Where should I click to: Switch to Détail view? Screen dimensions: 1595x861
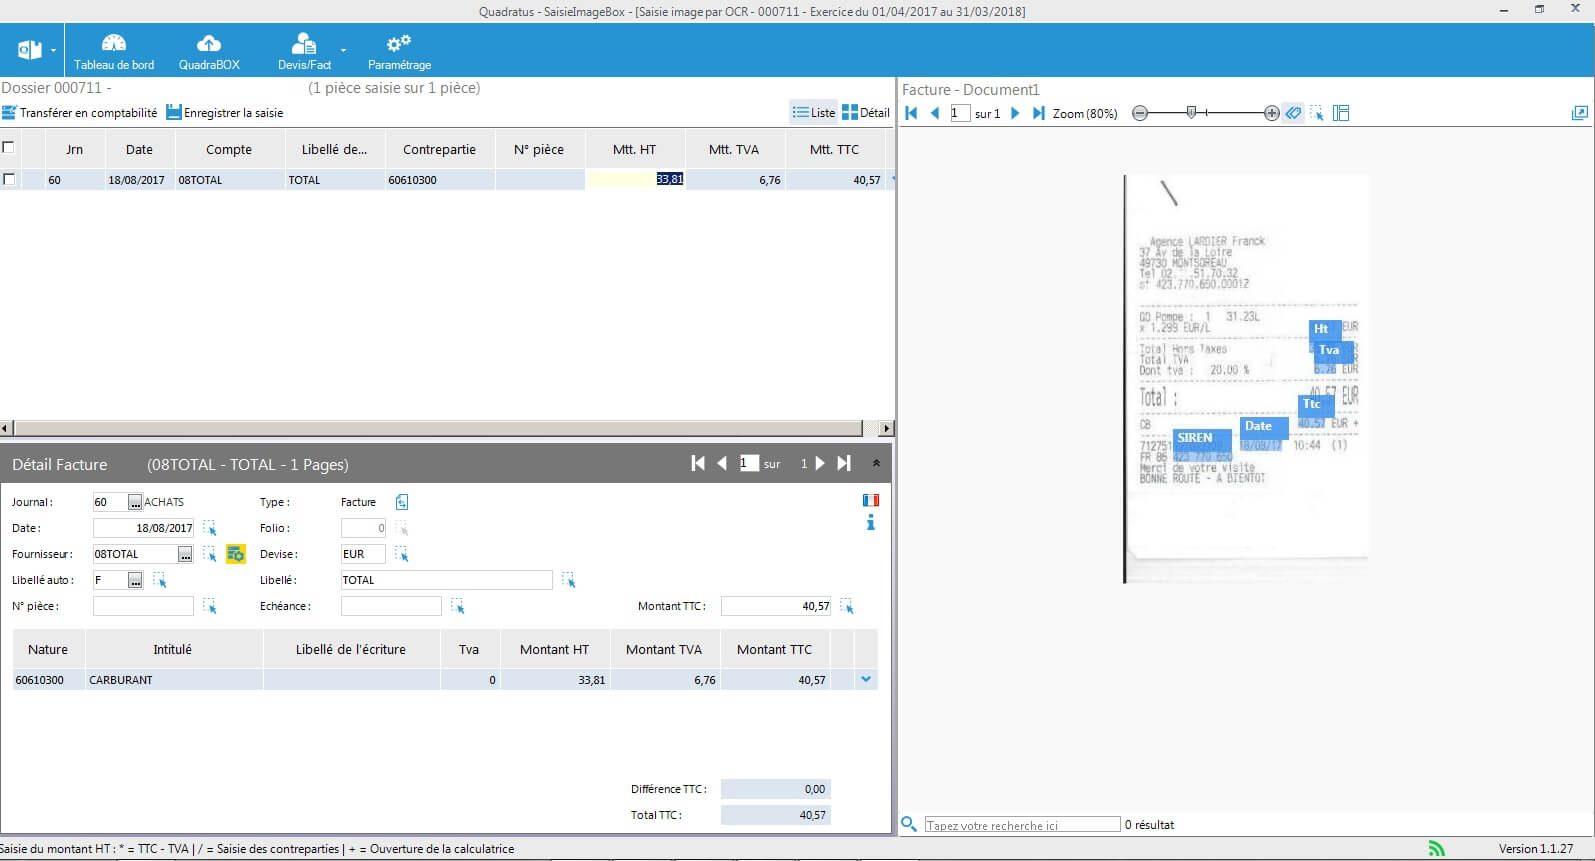click(866, 113)
